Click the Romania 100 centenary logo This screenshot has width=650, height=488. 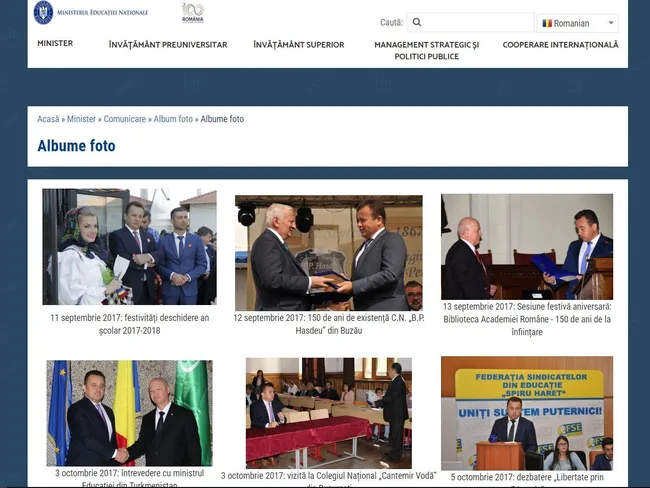pyautogui.click(x=193, y=13)
